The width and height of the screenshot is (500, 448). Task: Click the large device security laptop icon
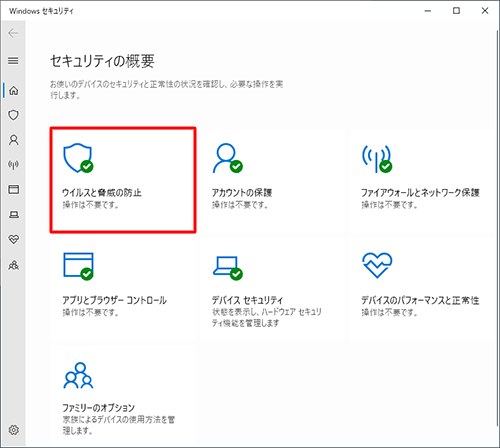[228, 268]
